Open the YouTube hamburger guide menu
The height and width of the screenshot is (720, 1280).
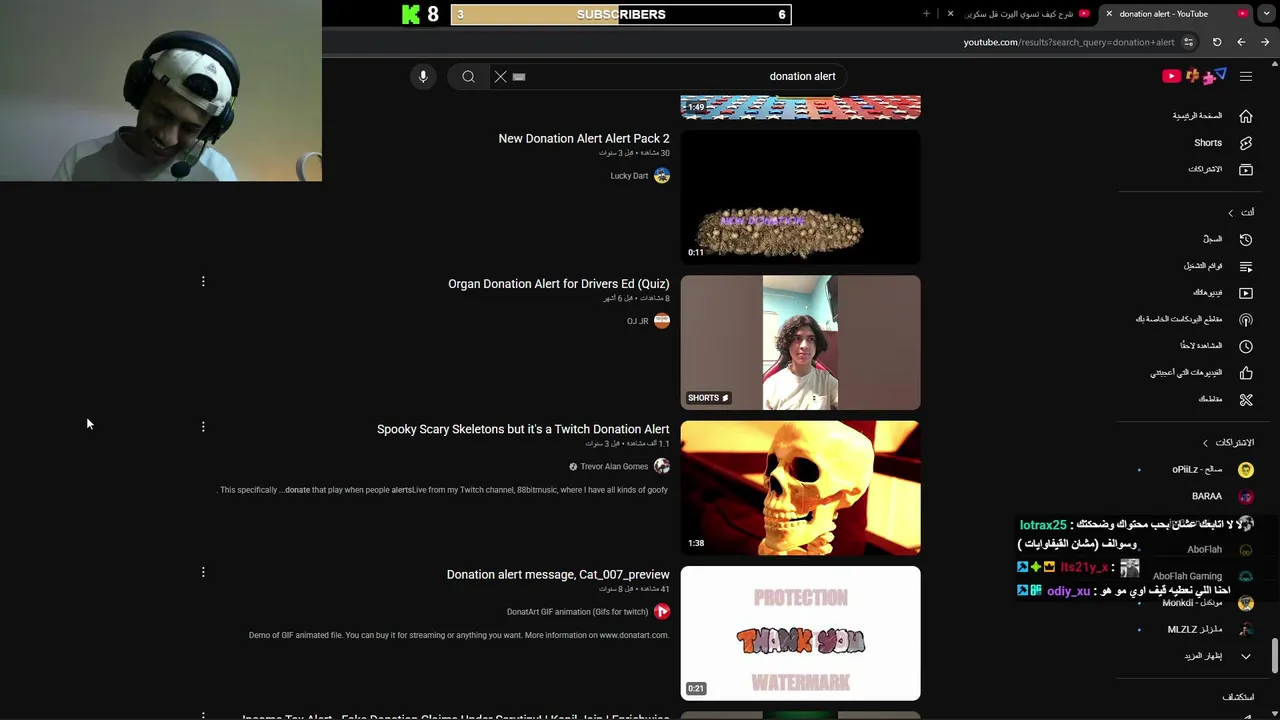1246,76
